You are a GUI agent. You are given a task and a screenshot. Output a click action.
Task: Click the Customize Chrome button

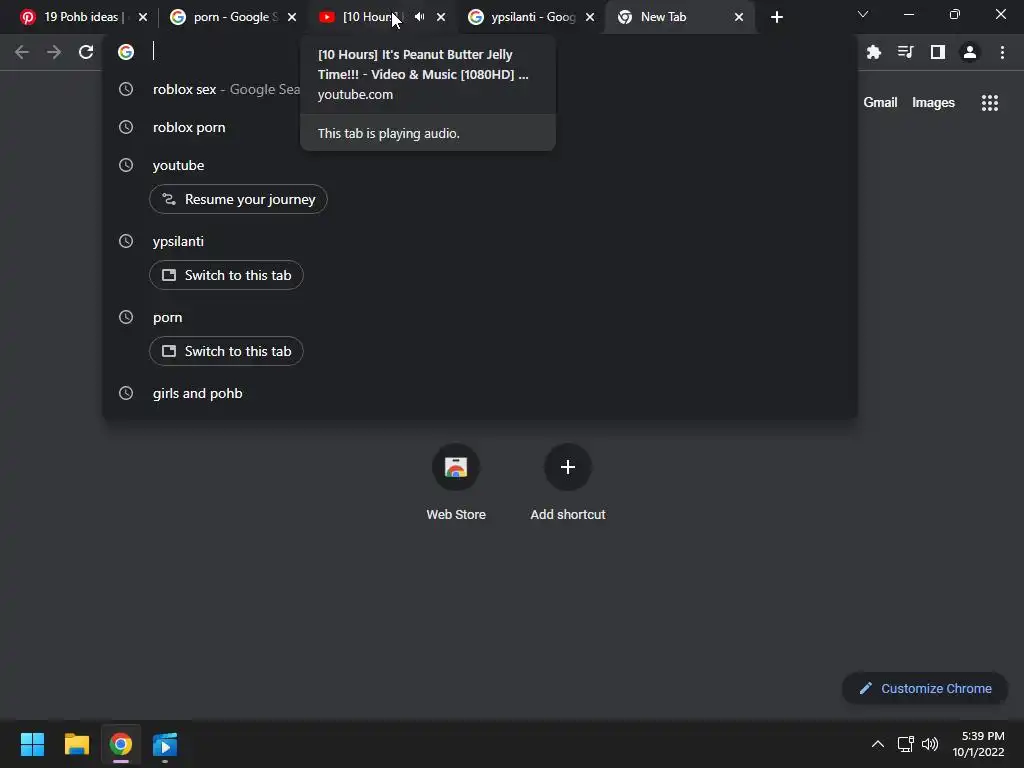pos(925,688)
